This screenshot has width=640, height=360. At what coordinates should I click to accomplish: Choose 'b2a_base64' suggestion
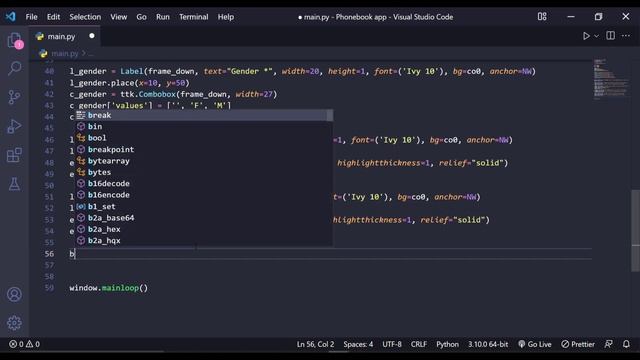(x=203, y=218)
